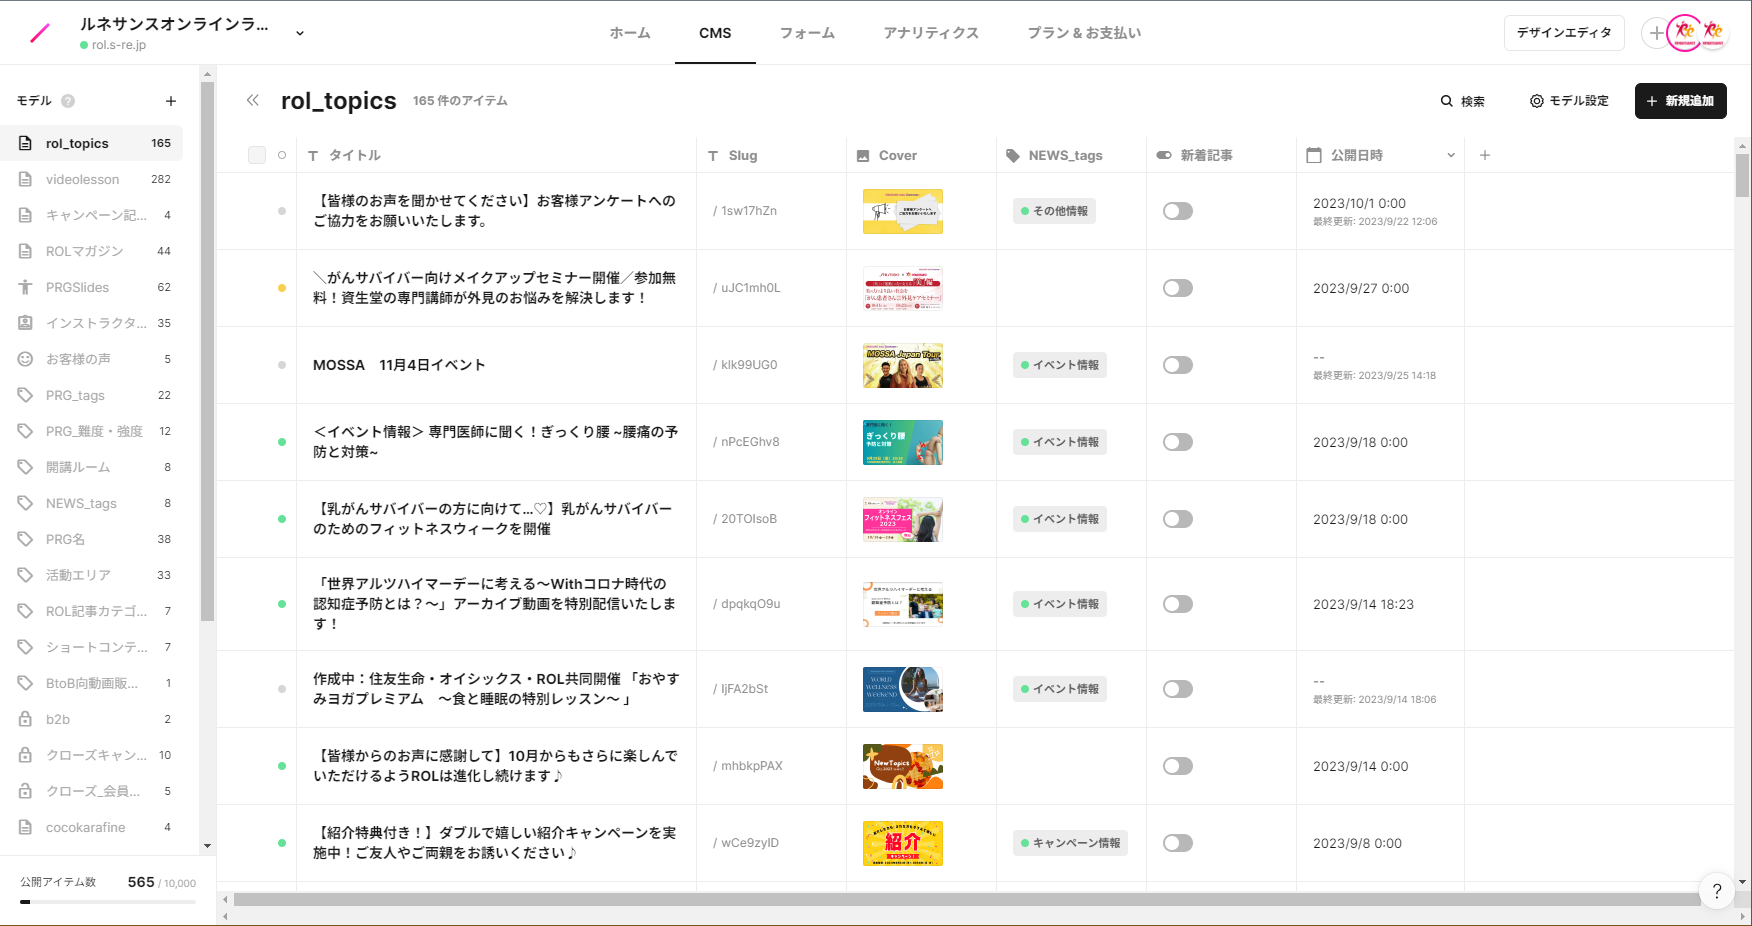This screenshot has width=1752, height=926.
Task: Click the badge icon next to インストラクター model
Action: point(25,324)
